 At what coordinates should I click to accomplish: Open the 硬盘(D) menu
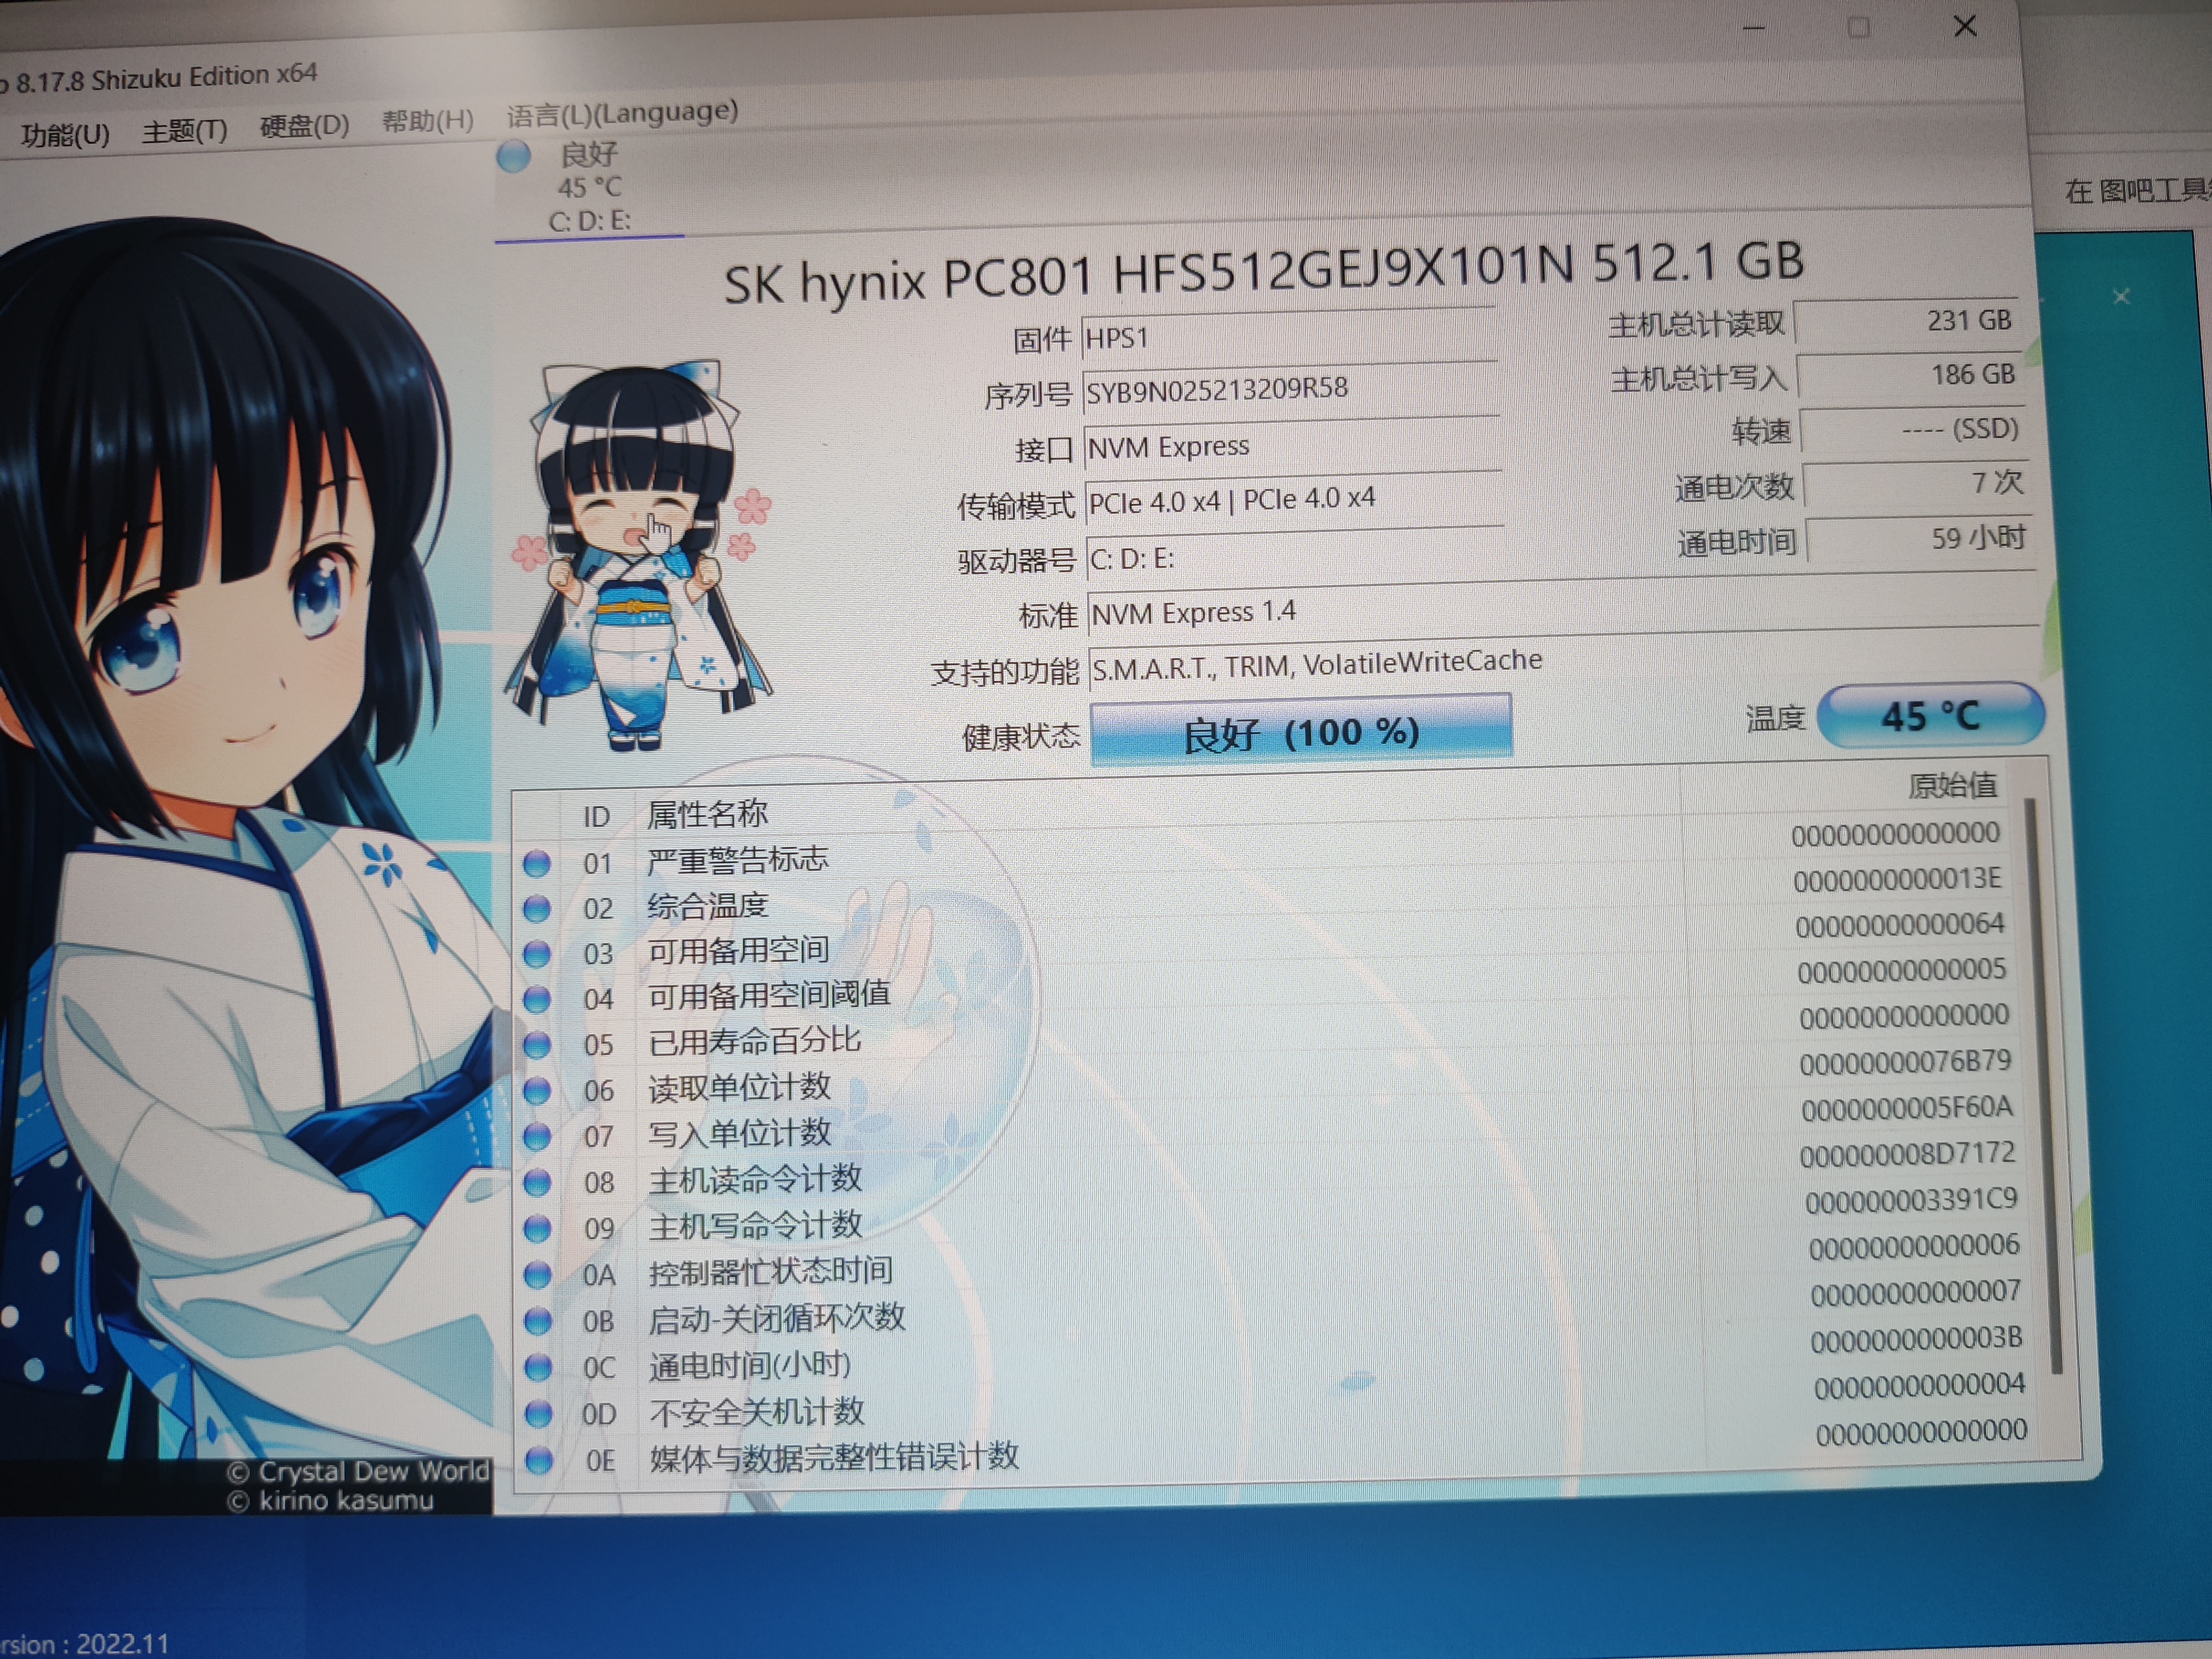305,126
